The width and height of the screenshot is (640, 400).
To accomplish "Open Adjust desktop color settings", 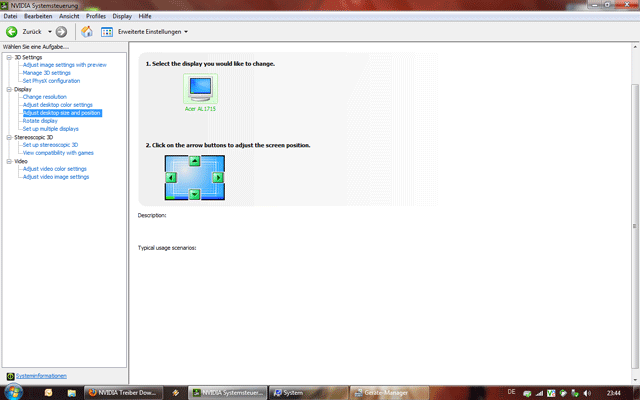I will [x=58, y=105].
